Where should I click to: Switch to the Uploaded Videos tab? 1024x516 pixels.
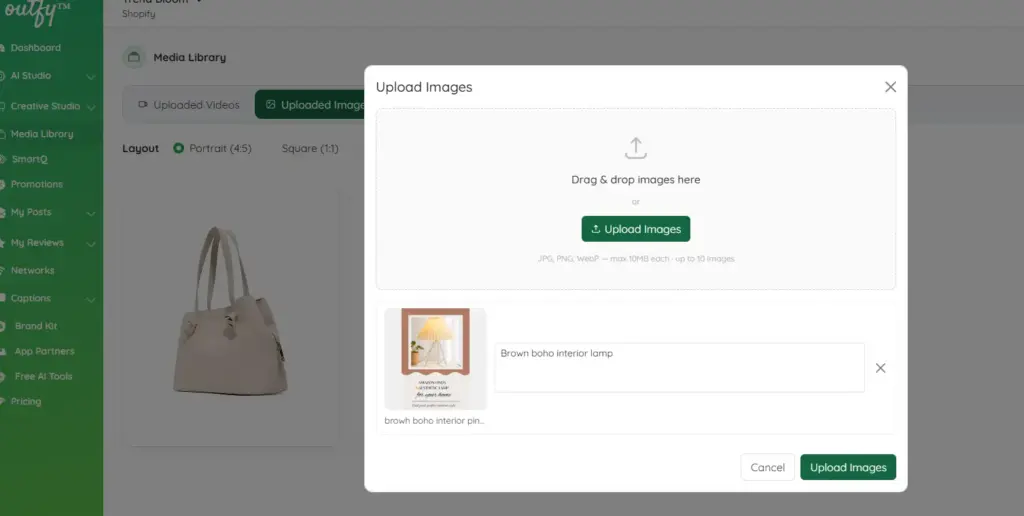[x=189, y=105]
